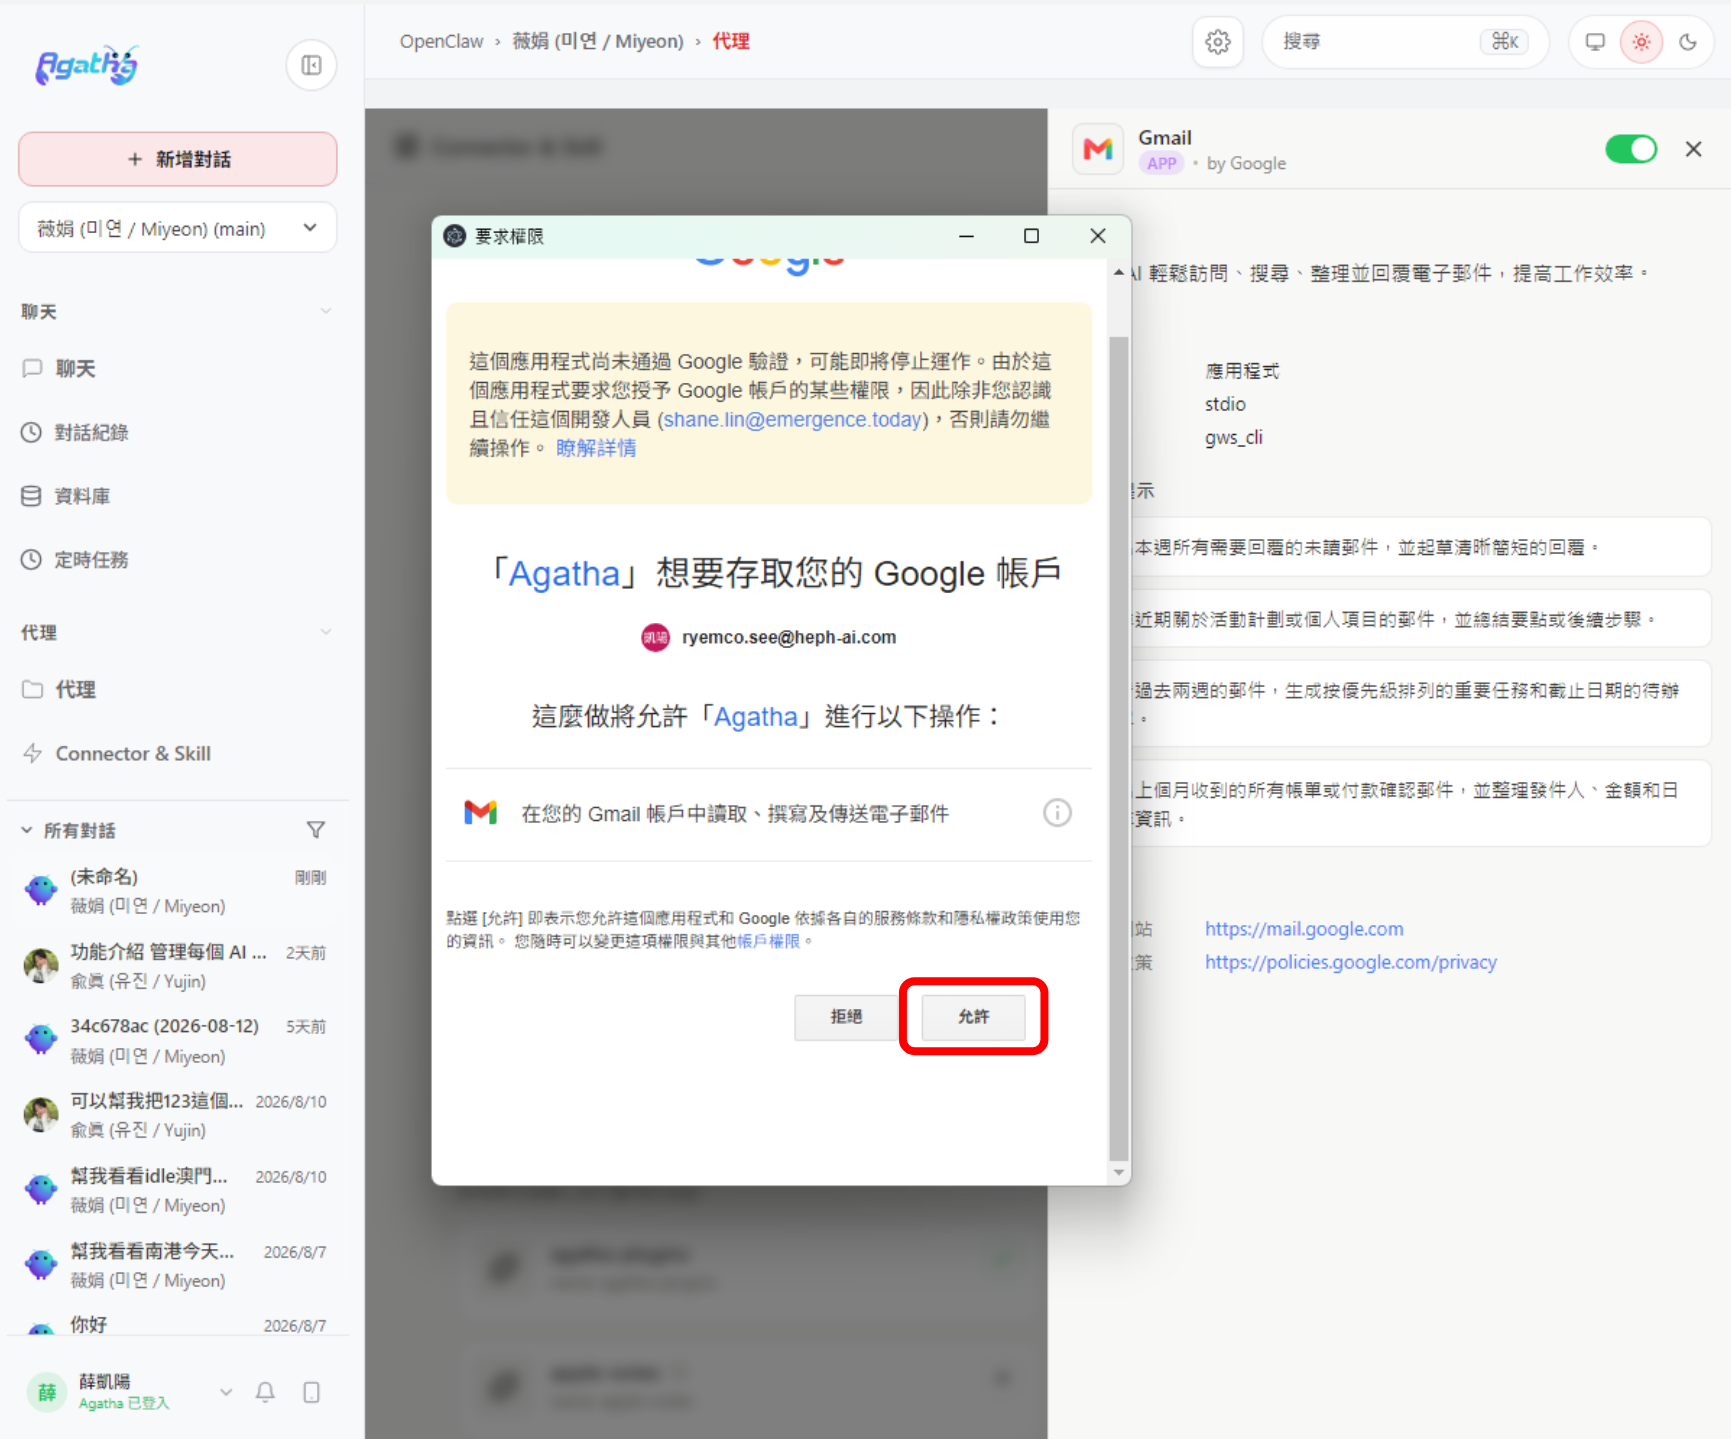Click the 對話紀錄 clock icon
Screen dimensions: 1731x1439
[x=32, y=432]
